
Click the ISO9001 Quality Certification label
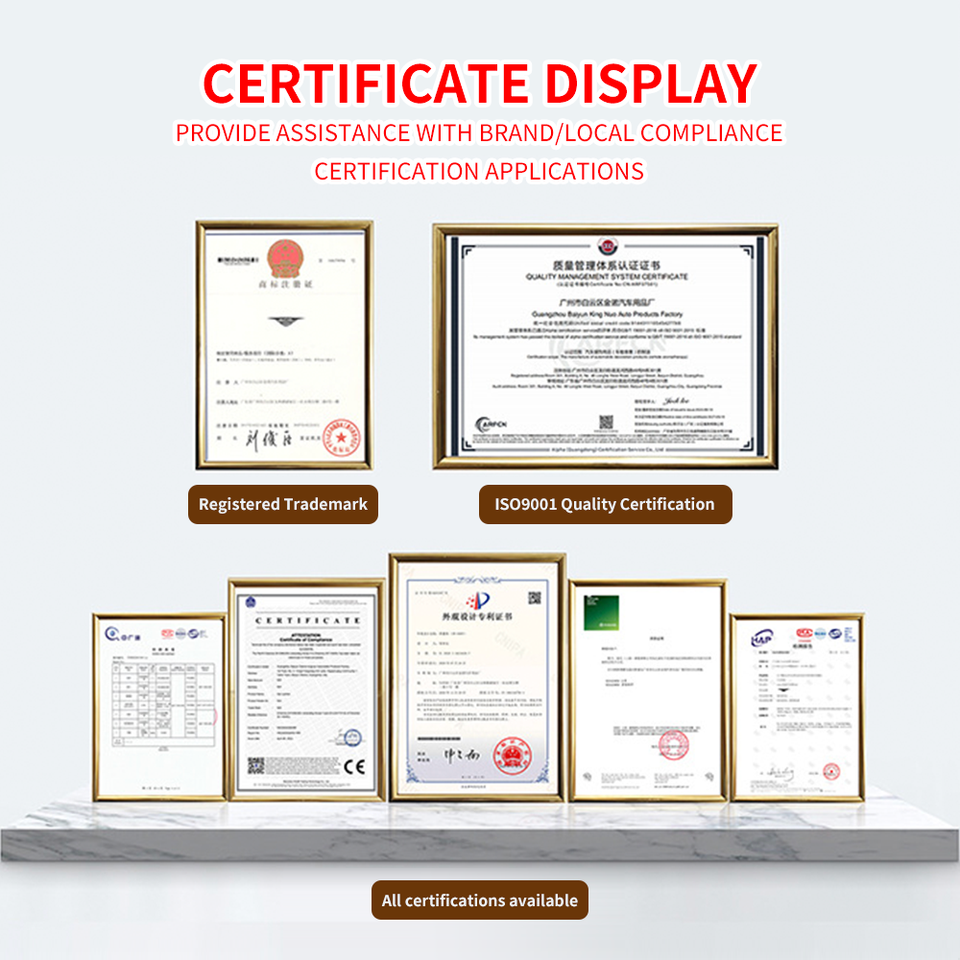pos(605,504)
